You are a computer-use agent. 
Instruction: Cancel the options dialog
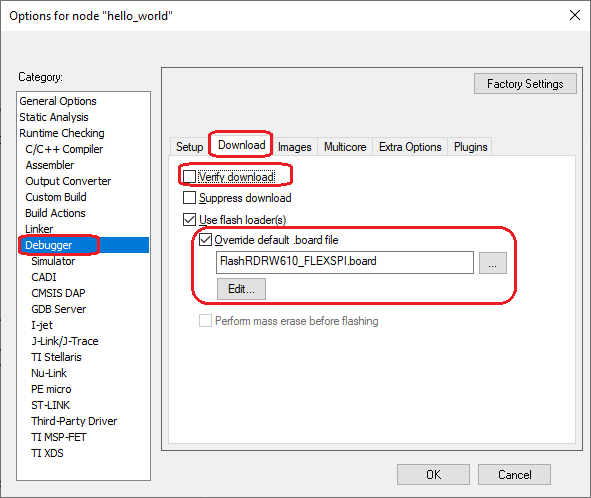(514, 474)
